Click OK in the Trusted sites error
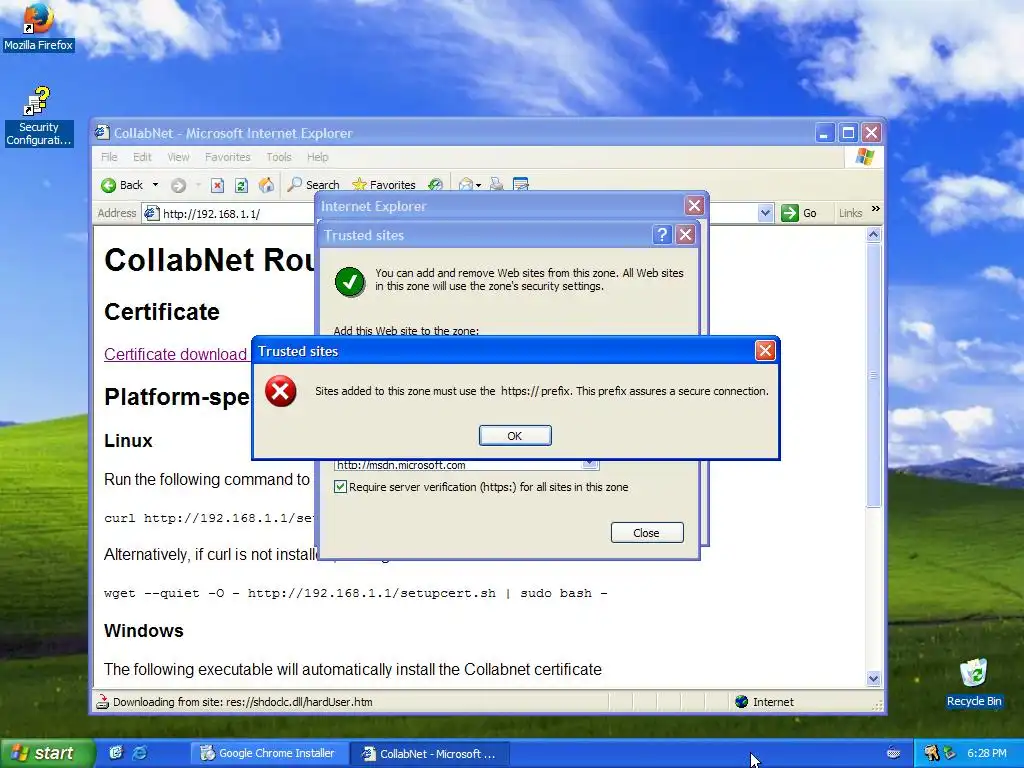The width and height of the screenshot is (1024, 768). point(515,436)
